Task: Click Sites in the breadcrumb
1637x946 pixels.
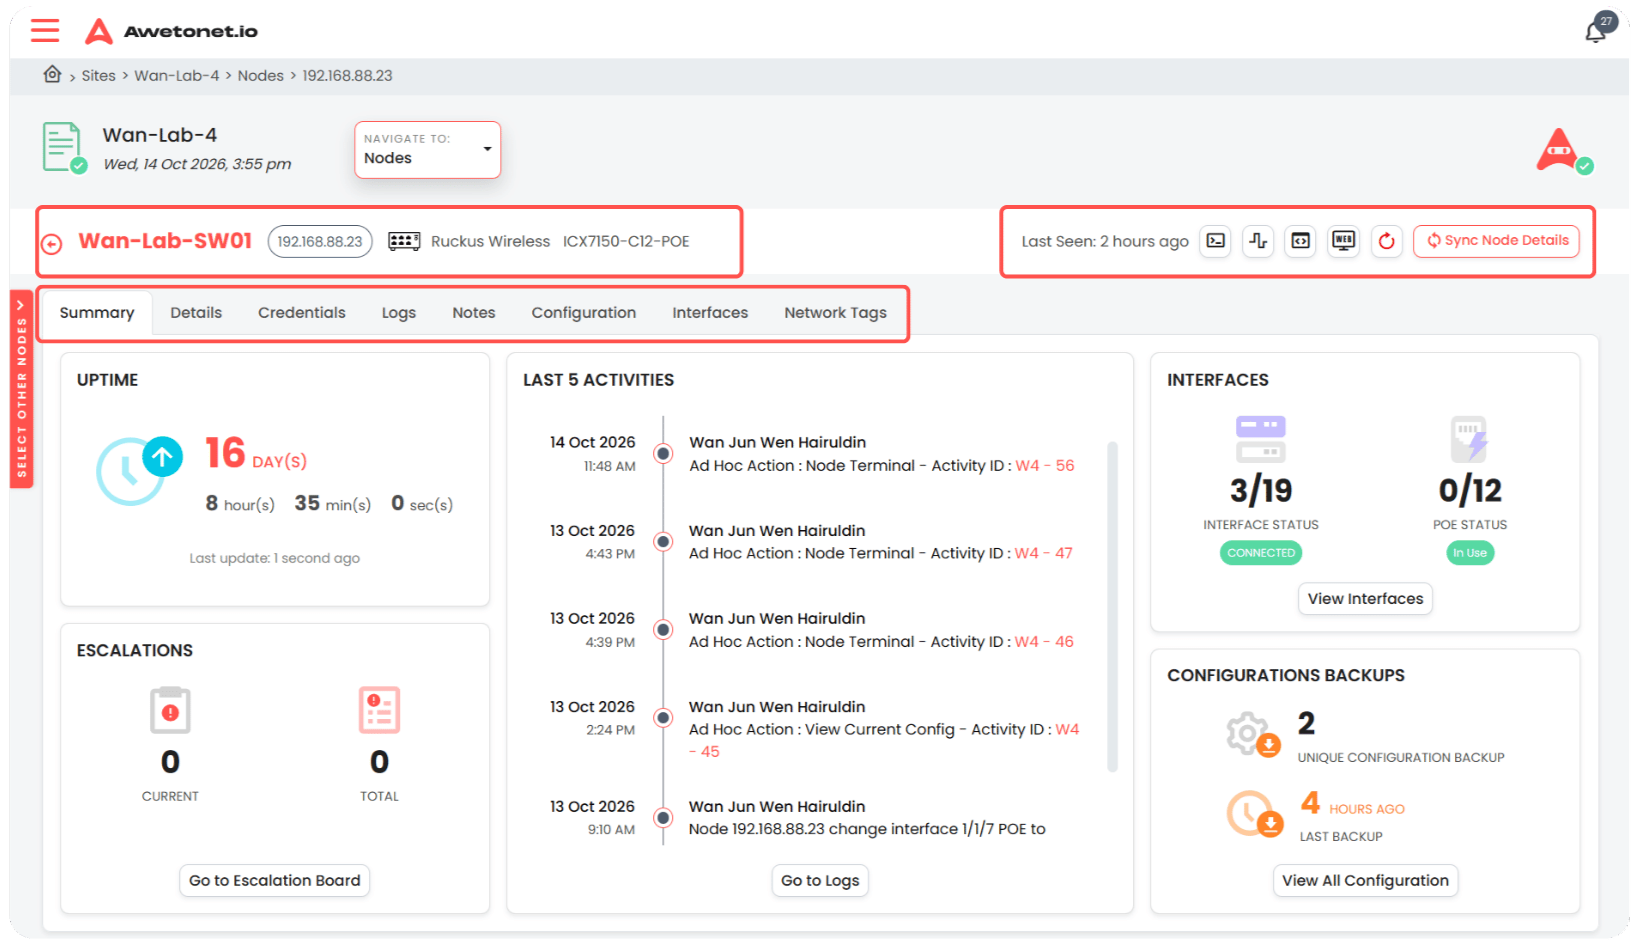Action: click(x=99, y=76)
